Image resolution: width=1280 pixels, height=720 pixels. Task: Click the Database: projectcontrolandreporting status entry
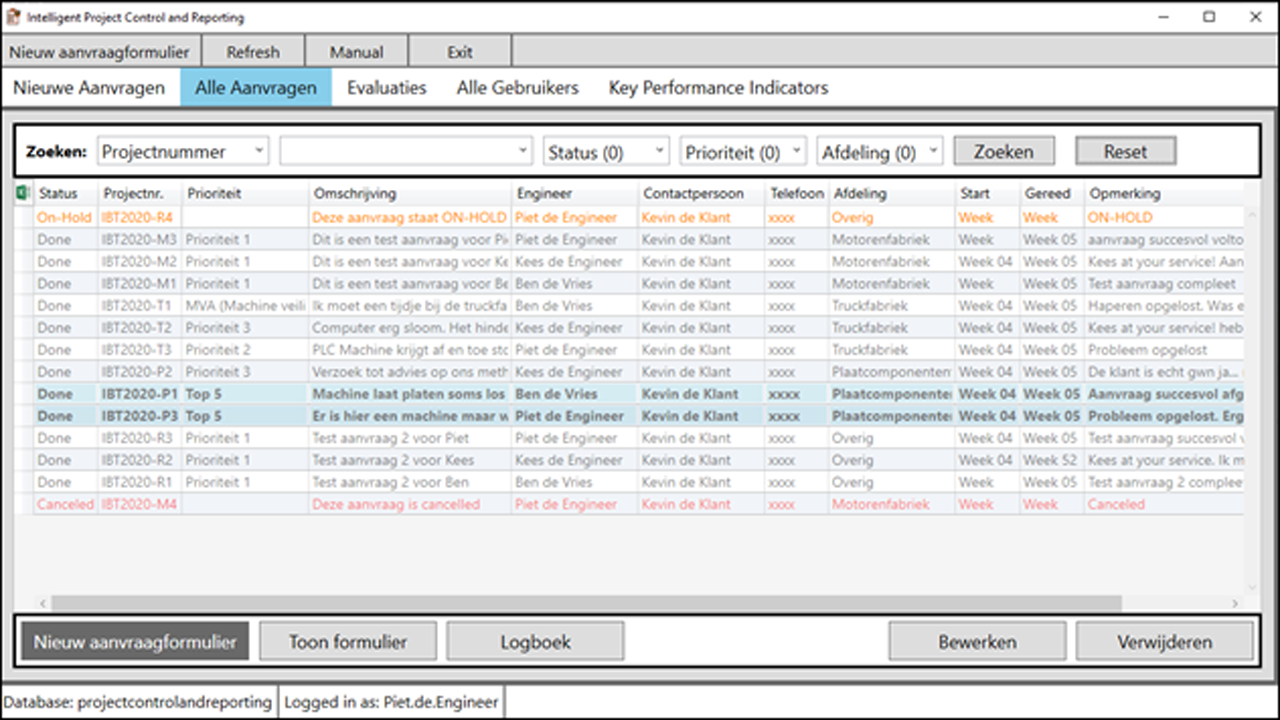click(139, 702)
